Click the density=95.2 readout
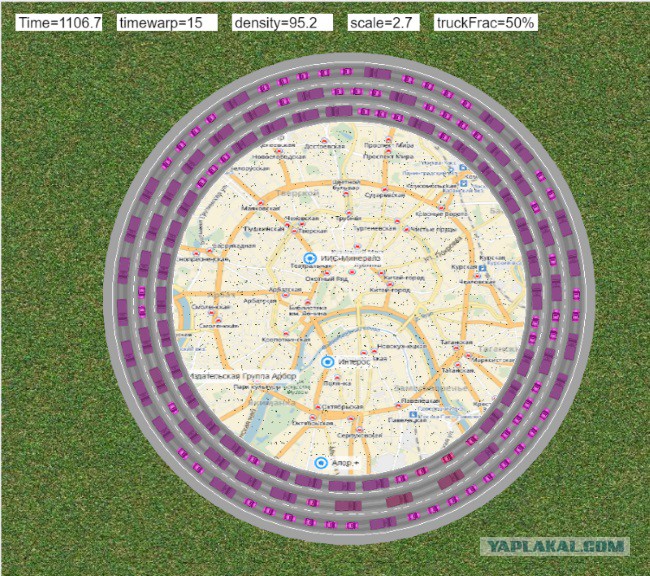The image size is (650, 576). click(282, 22)
